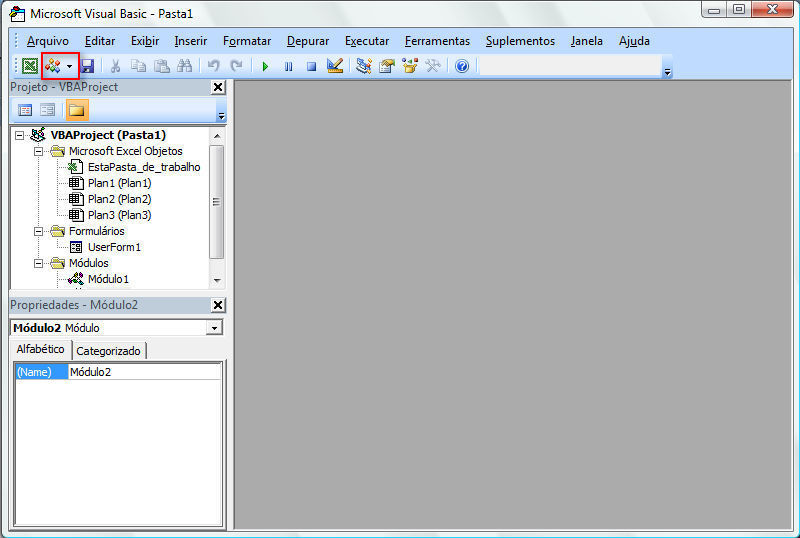The width and height of the screenshot is (800, 538).
Task: Toggle Design Mode ruler icon
Action: [335, 66]
